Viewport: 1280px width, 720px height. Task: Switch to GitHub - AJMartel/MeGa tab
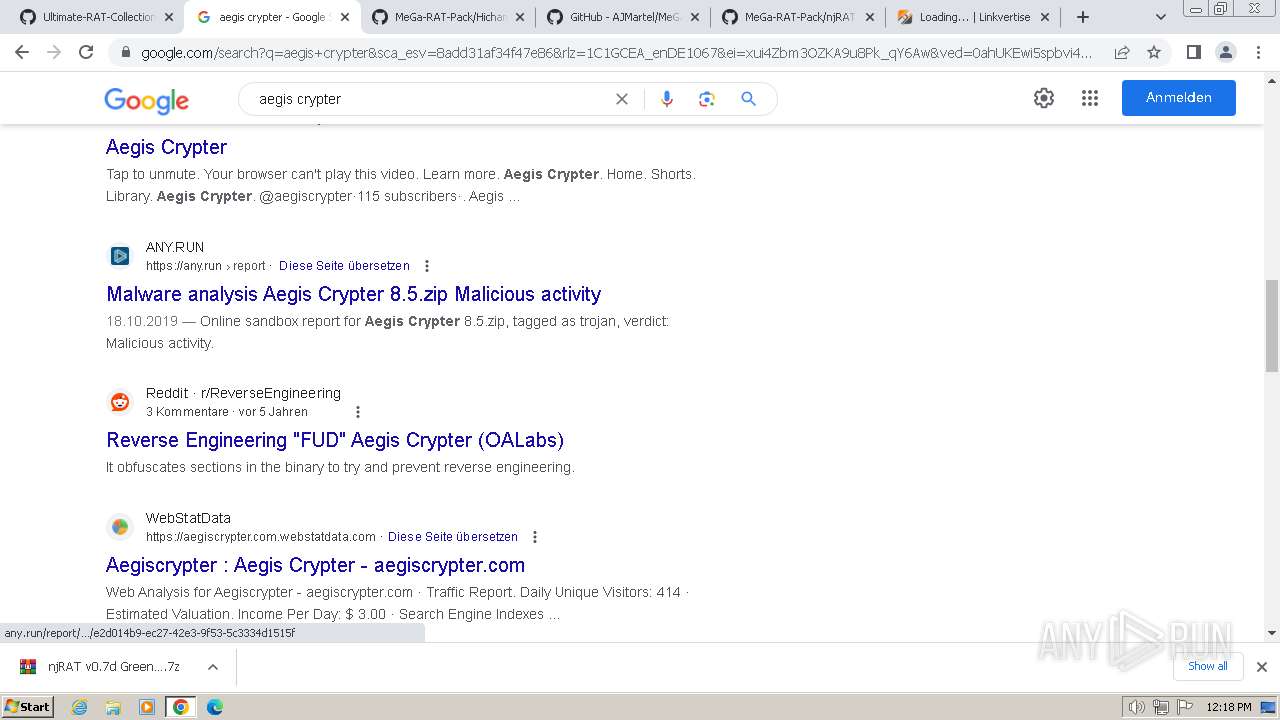(623, 17)
